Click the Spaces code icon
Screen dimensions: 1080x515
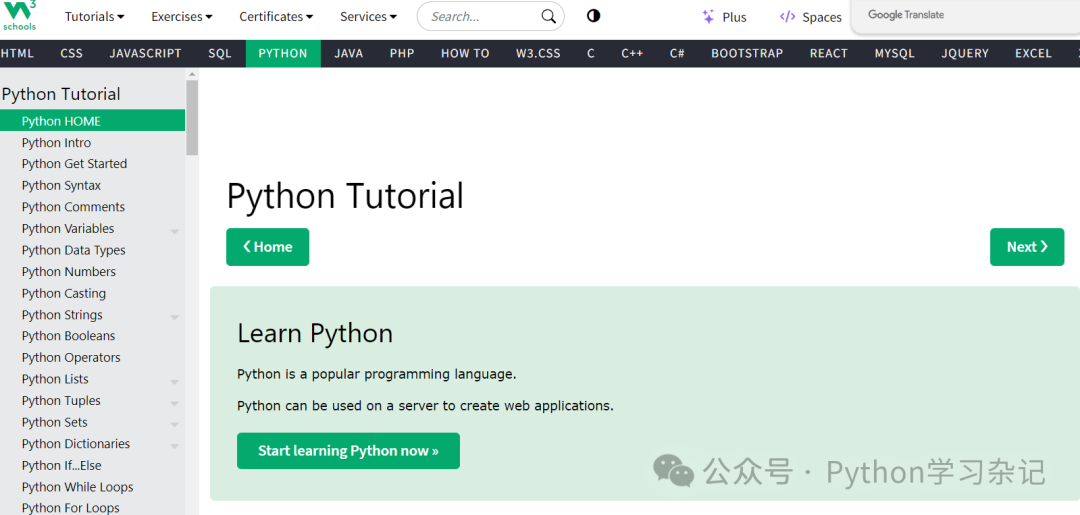[787, 17]
